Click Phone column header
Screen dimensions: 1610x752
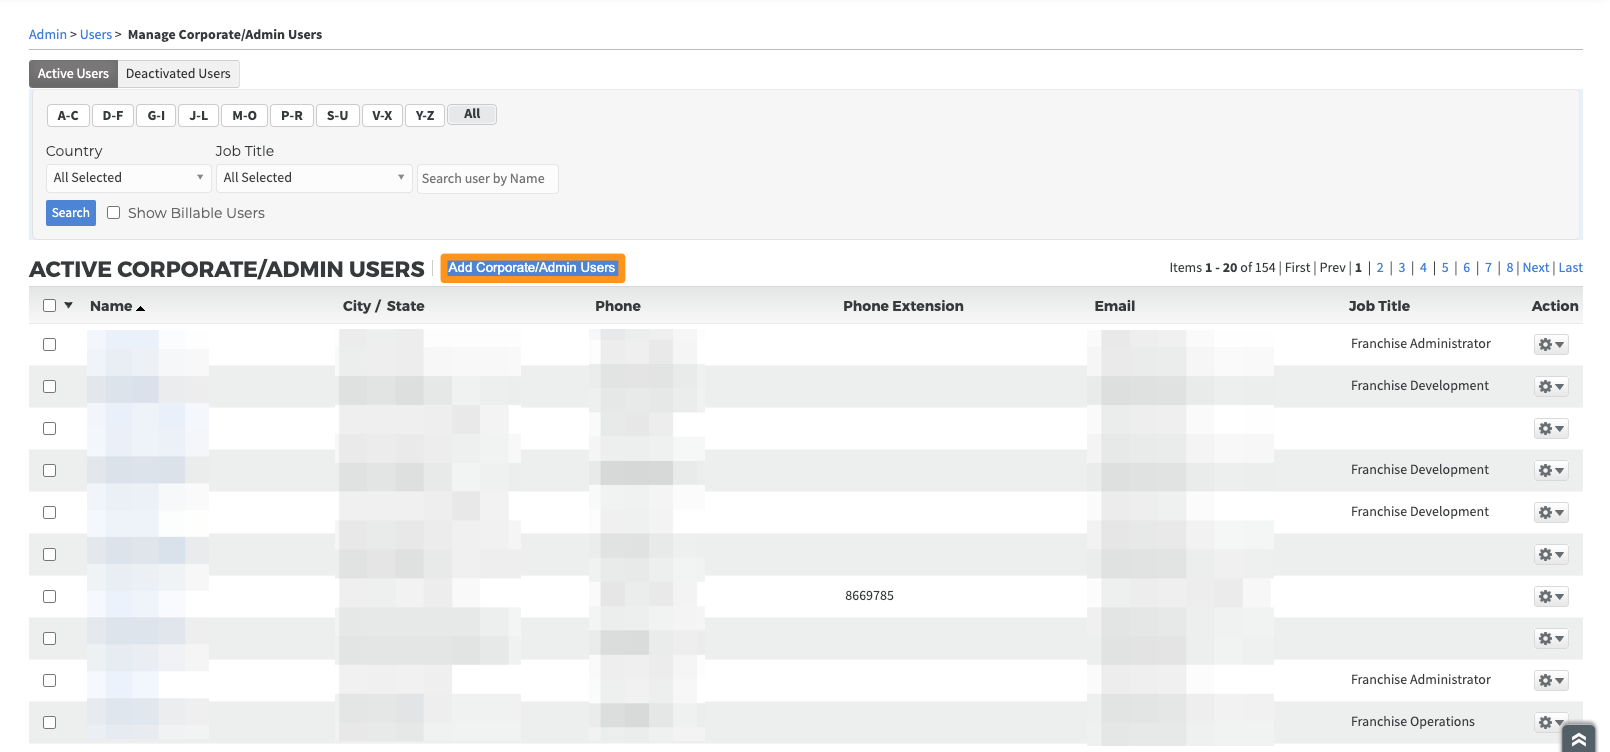coord(618,306)
